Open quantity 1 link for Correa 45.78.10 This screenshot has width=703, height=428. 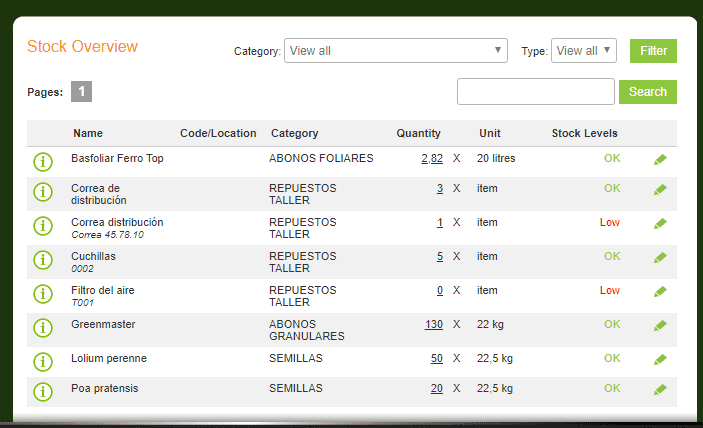[440, 222]
